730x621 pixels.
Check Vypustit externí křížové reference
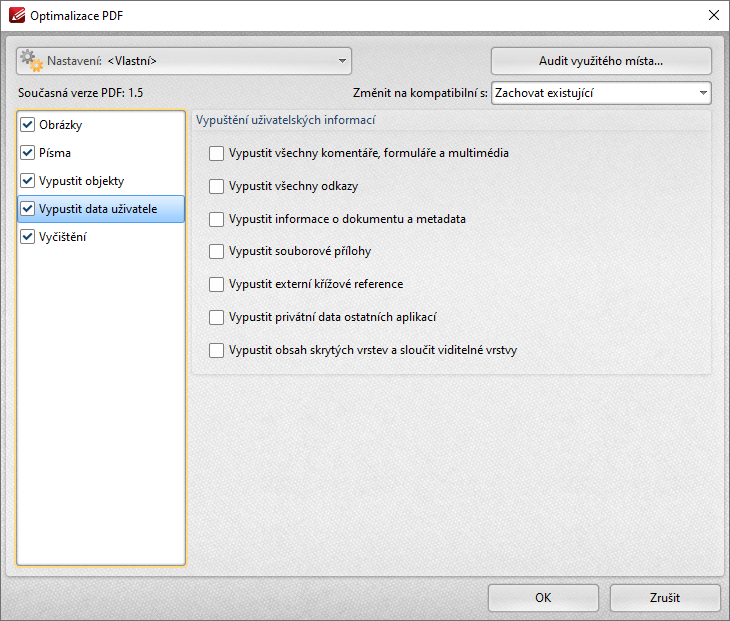click(x=216, y=284)
